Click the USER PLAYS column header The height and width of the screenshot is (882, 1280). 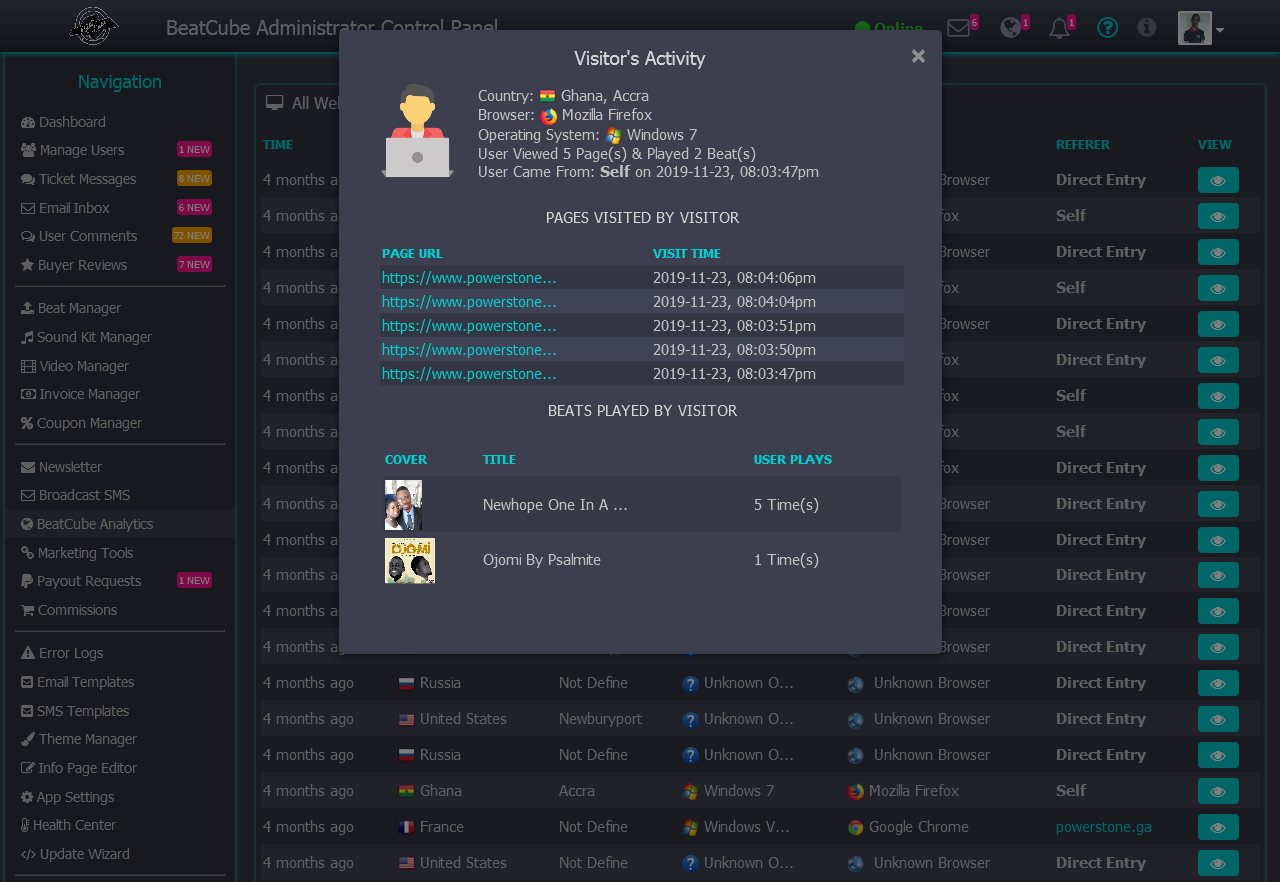(x=793, y=459)
